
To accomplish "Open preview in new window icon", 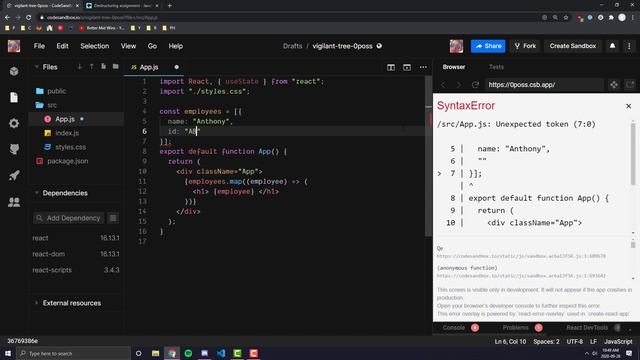I will (630, 84).
